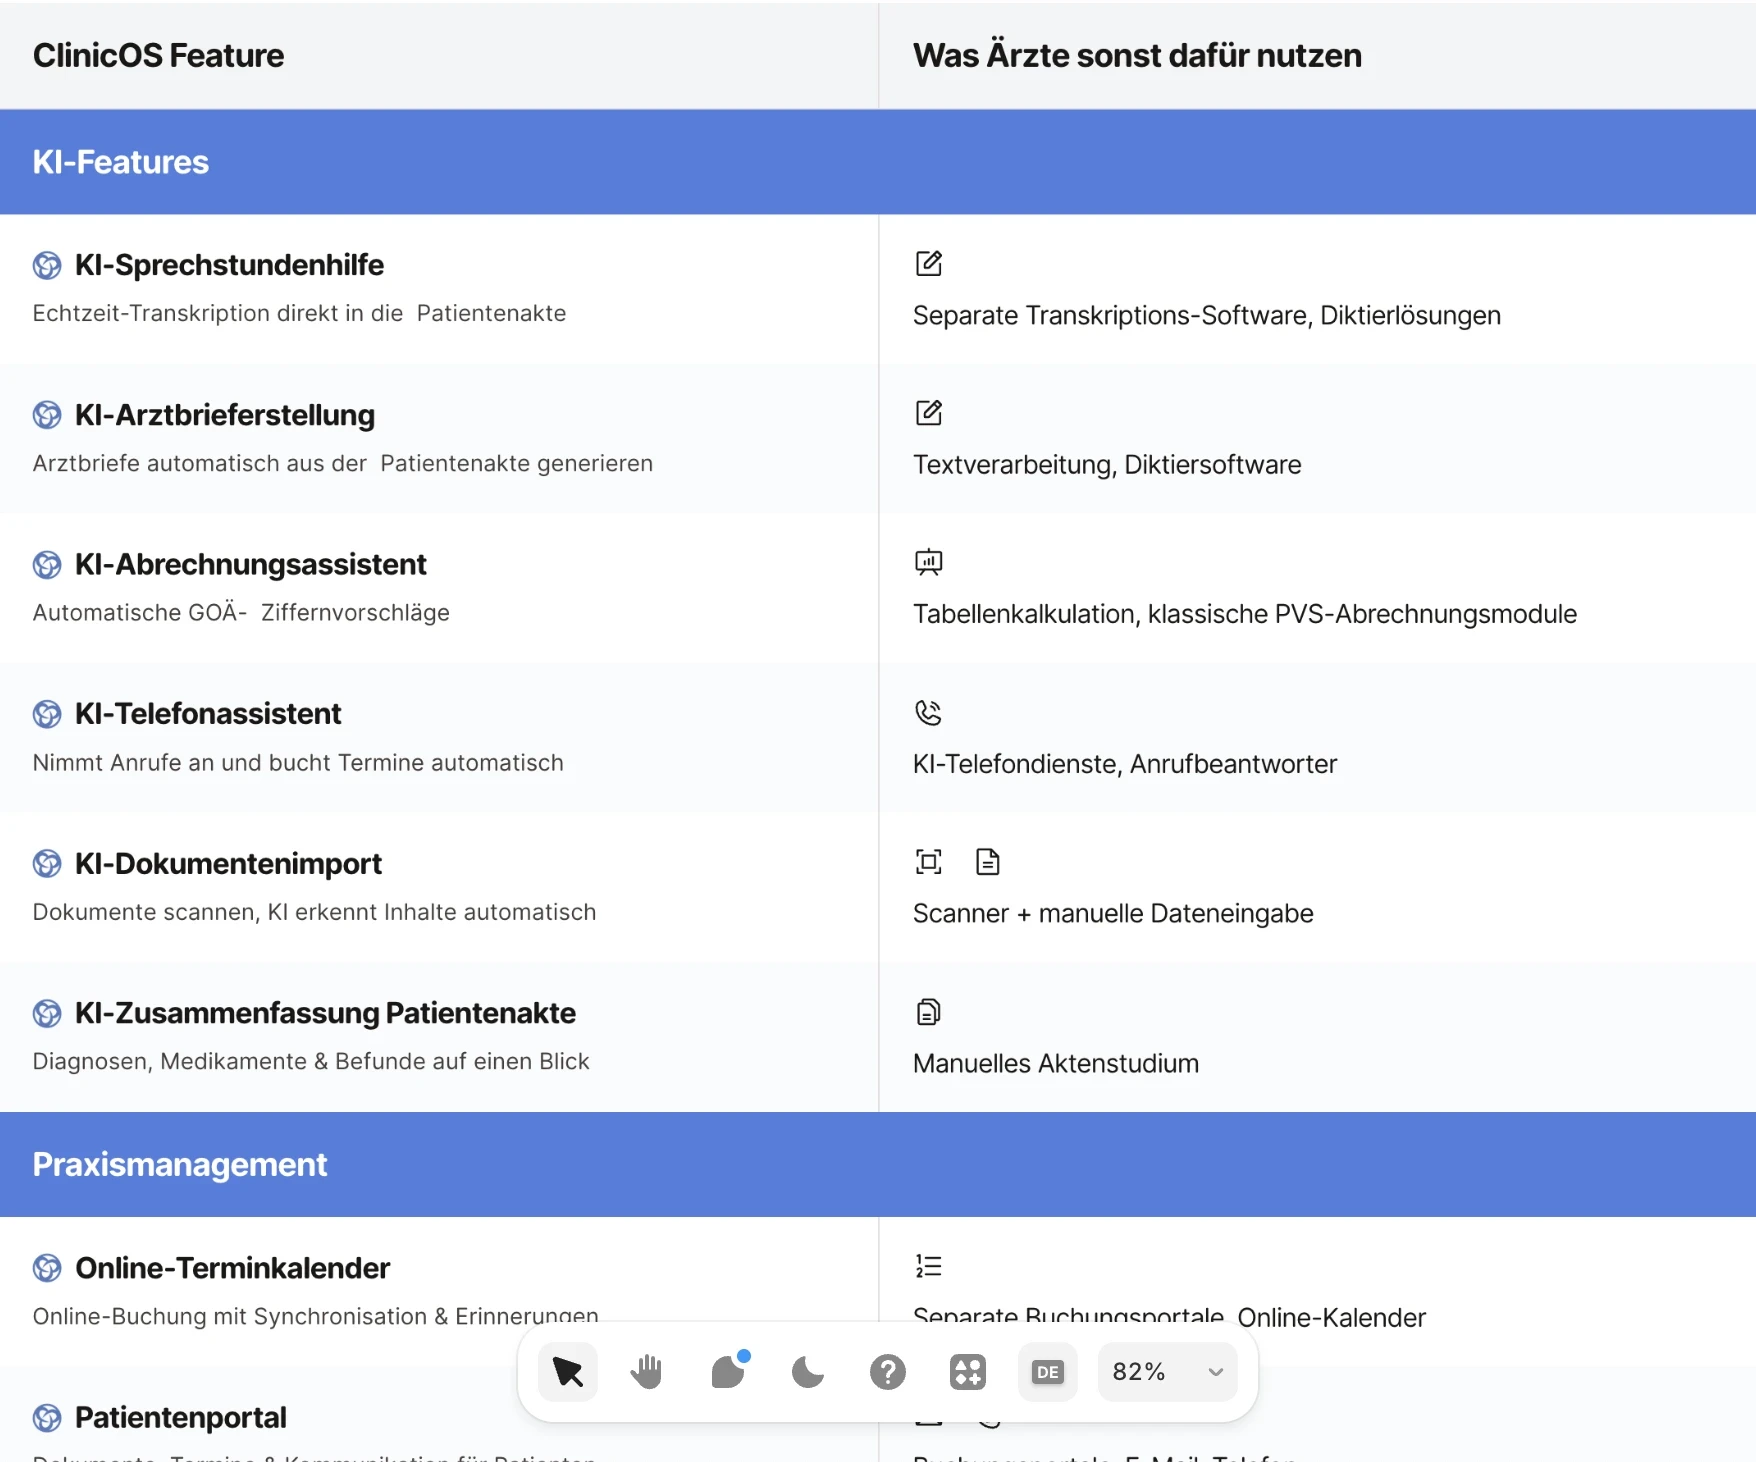
Task: Click text Manuelles Aktenstudium
Action: [1056, 1063]
